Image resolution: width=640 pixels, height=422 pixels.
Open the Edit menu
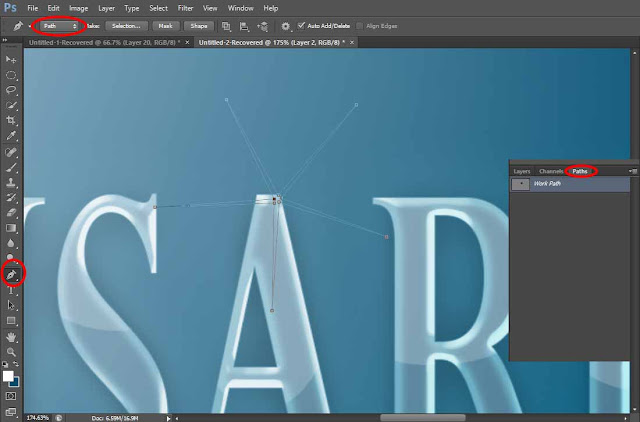point(53,8)
